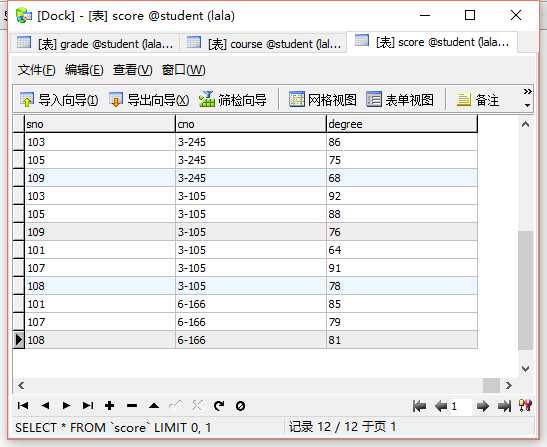Select degree cell with value 88
This screenshot has height=447, width=547.
click(x=402, y=214)
